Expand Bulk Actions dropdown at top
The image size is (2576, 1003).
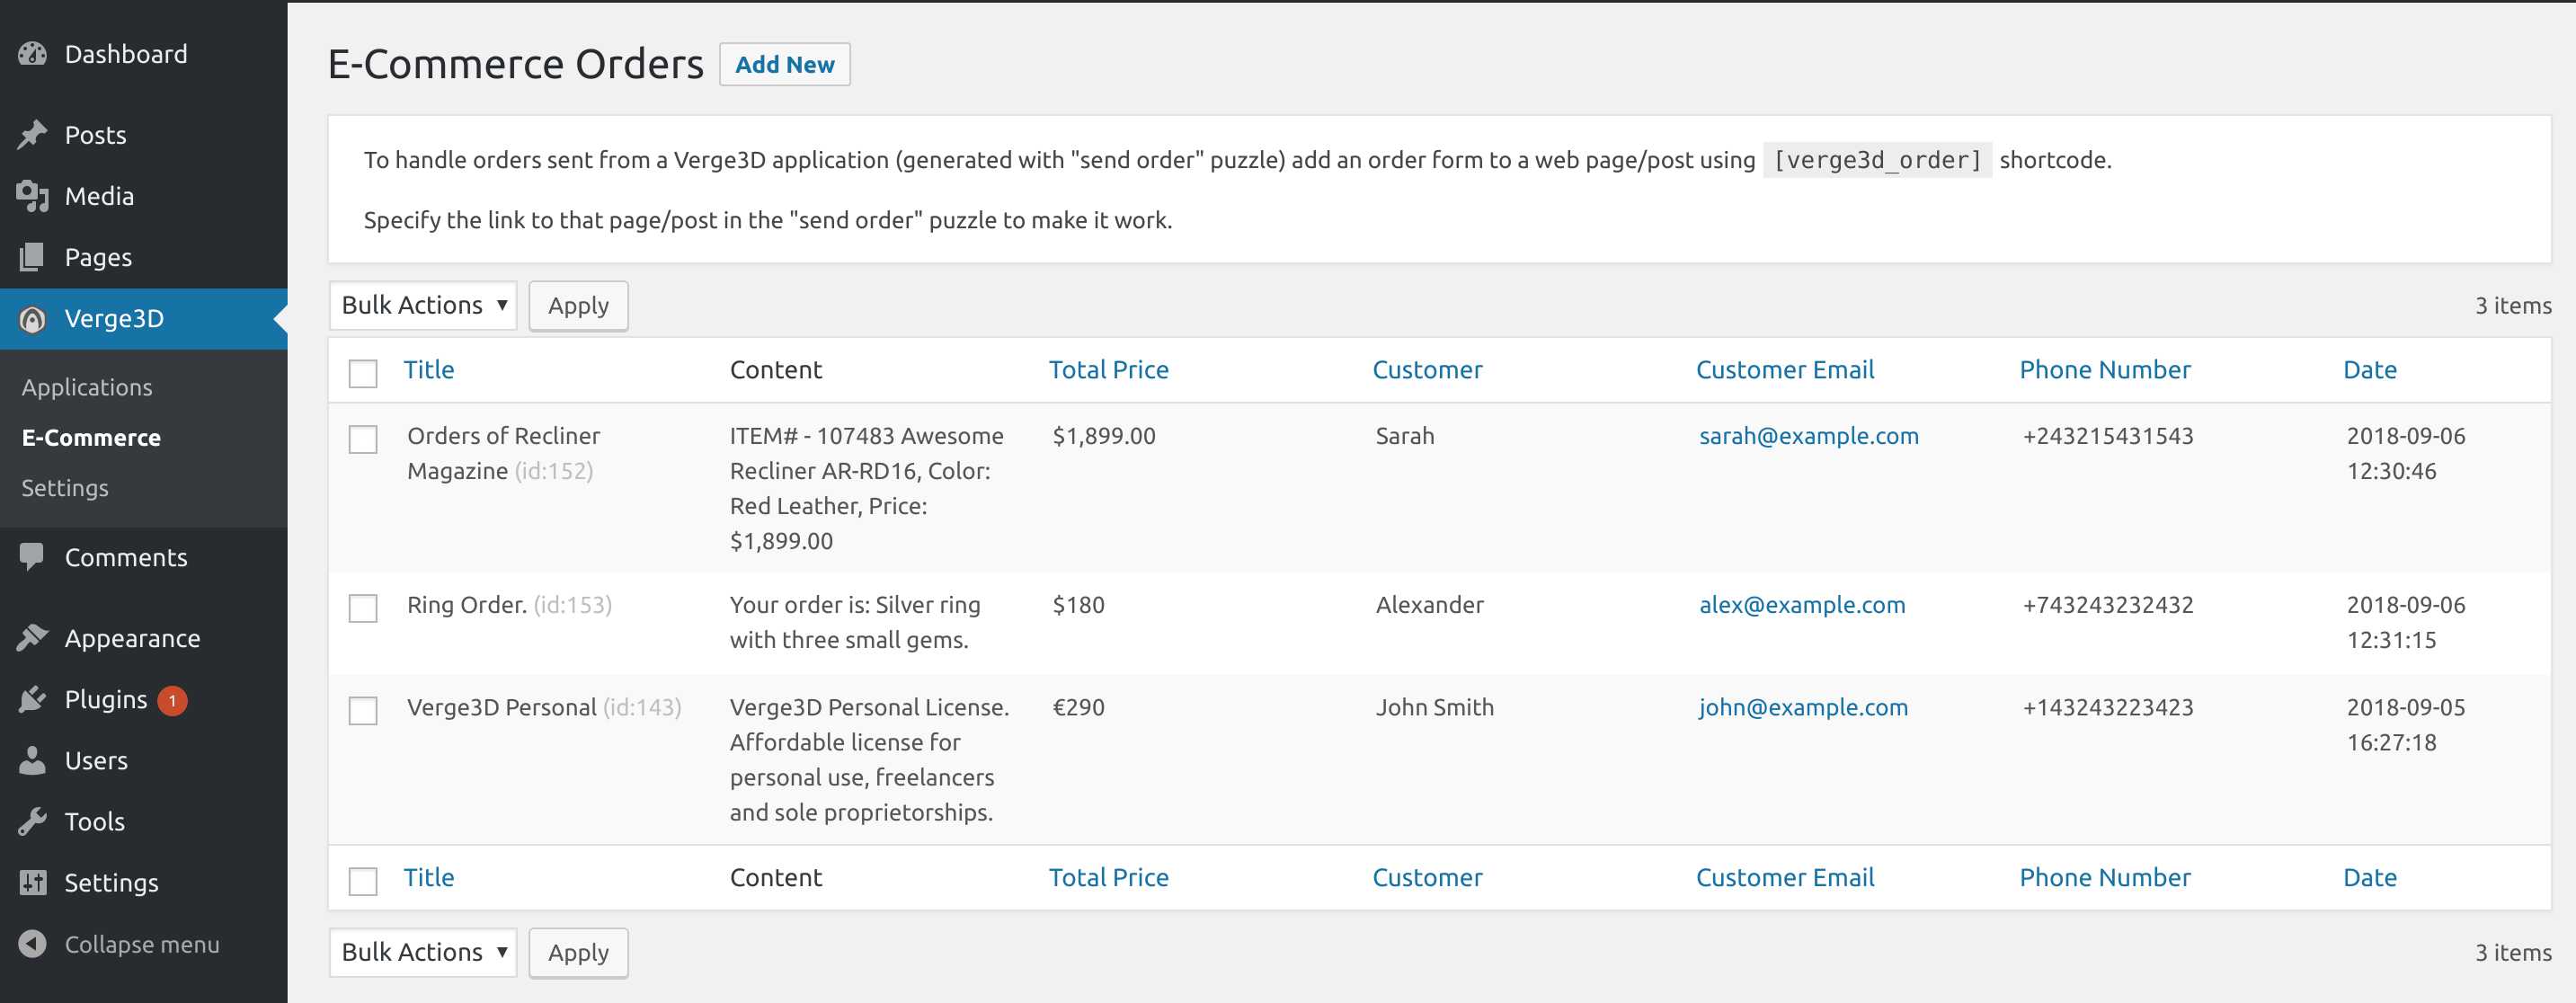pos(422,304)
